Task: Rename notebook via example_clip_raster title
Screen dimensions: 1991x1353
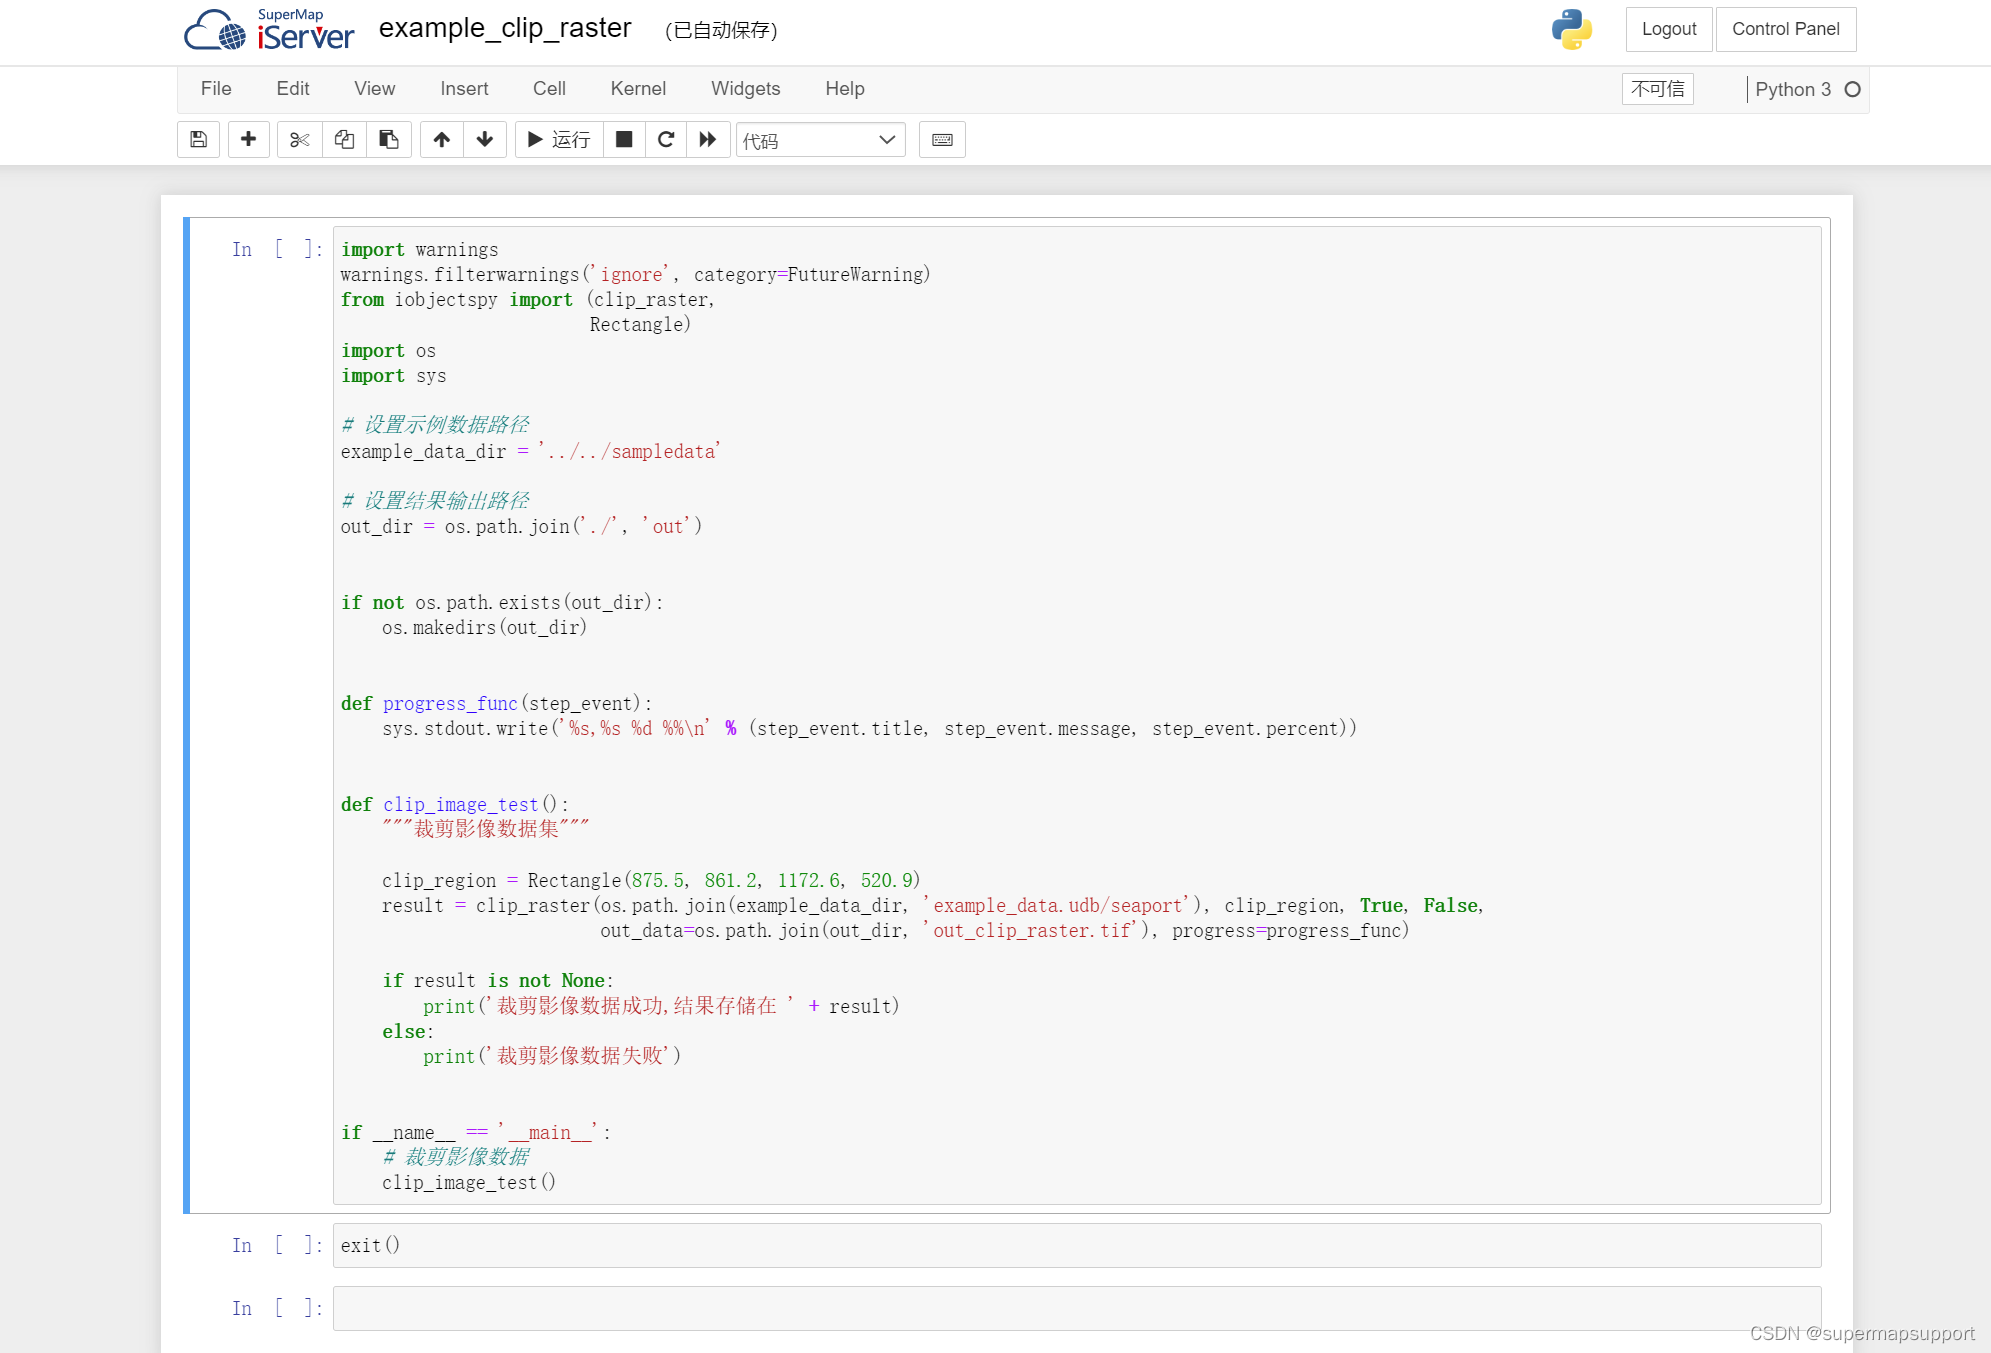Action: (505, 28)
